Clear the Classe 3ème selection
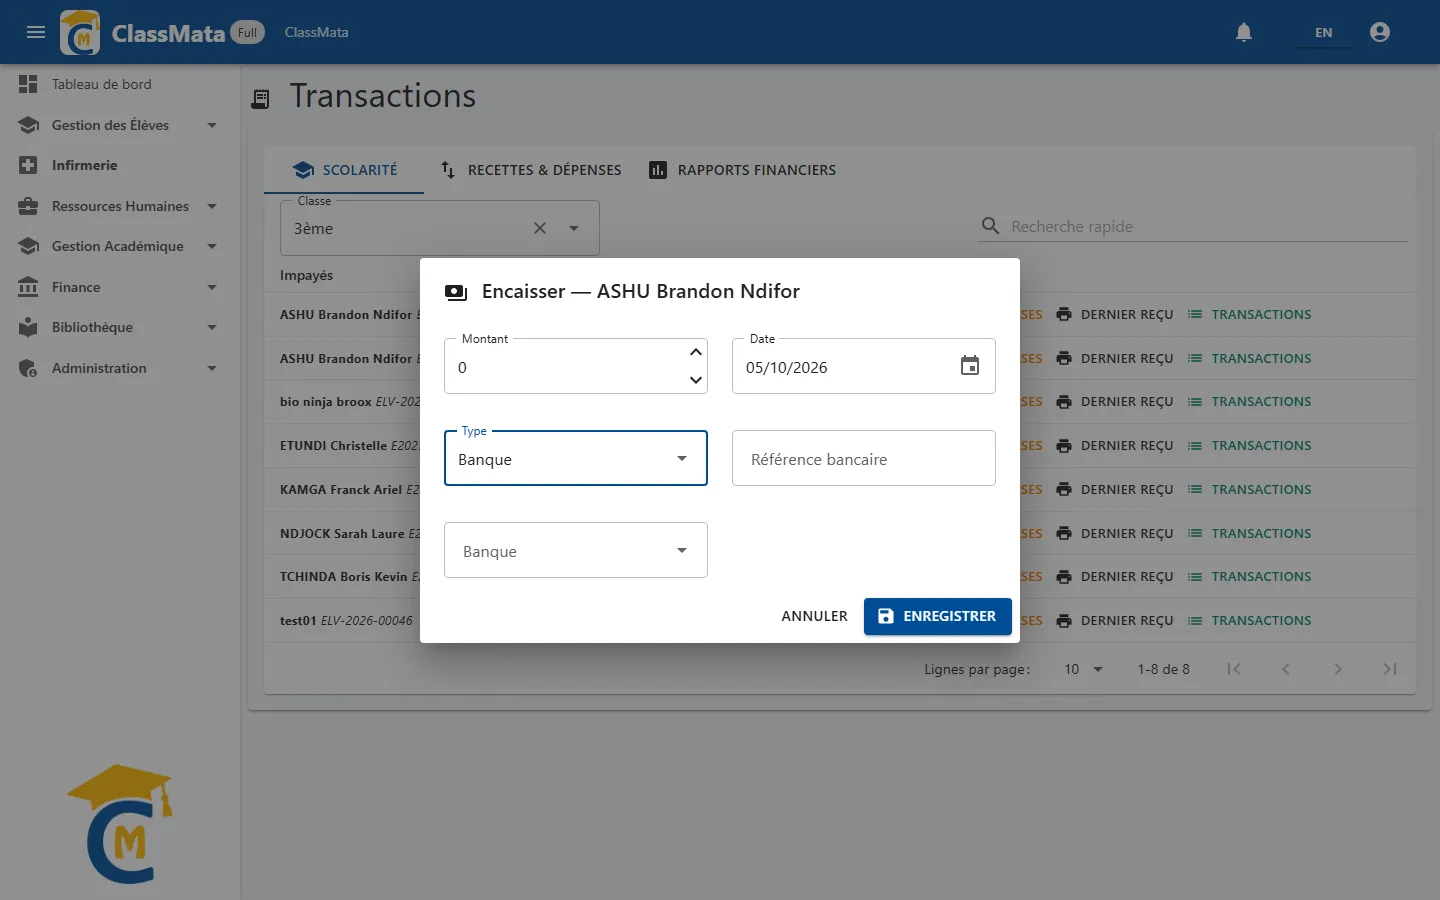Screen dimensions: 1440x900 pyautogui.click(x=540, y=228)
